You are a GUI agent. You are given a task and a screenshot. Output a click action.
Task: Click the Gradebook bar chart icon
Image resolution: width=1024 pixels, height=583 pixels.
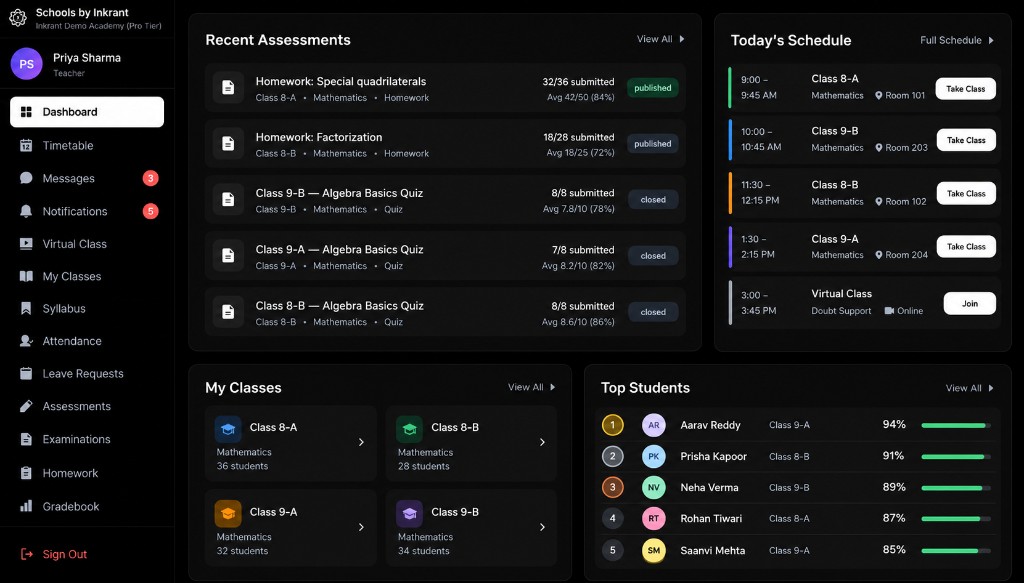pos(26,506)
